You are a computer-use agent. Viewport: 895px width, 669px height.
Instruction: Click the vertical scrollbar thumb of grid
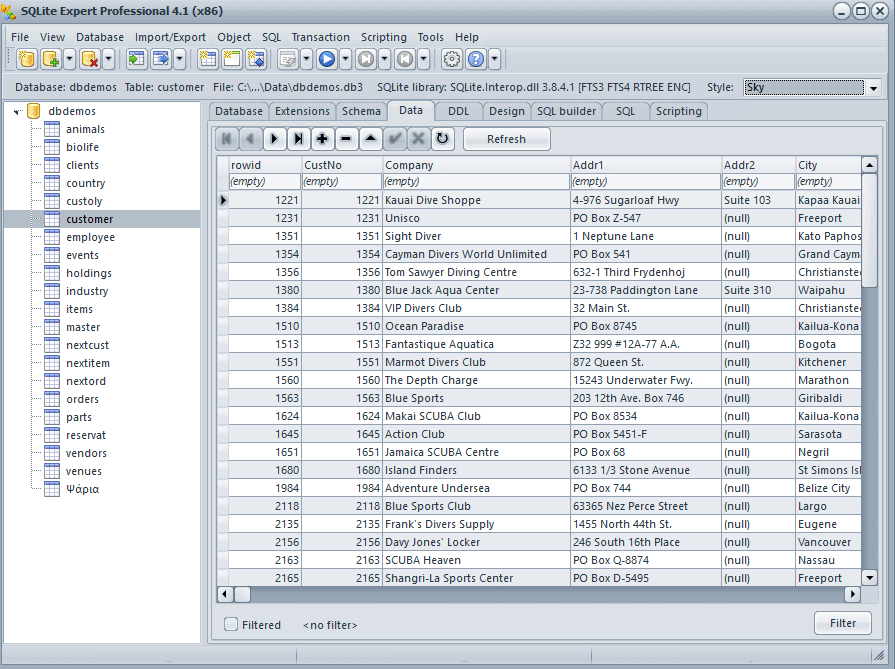point(869,231)
